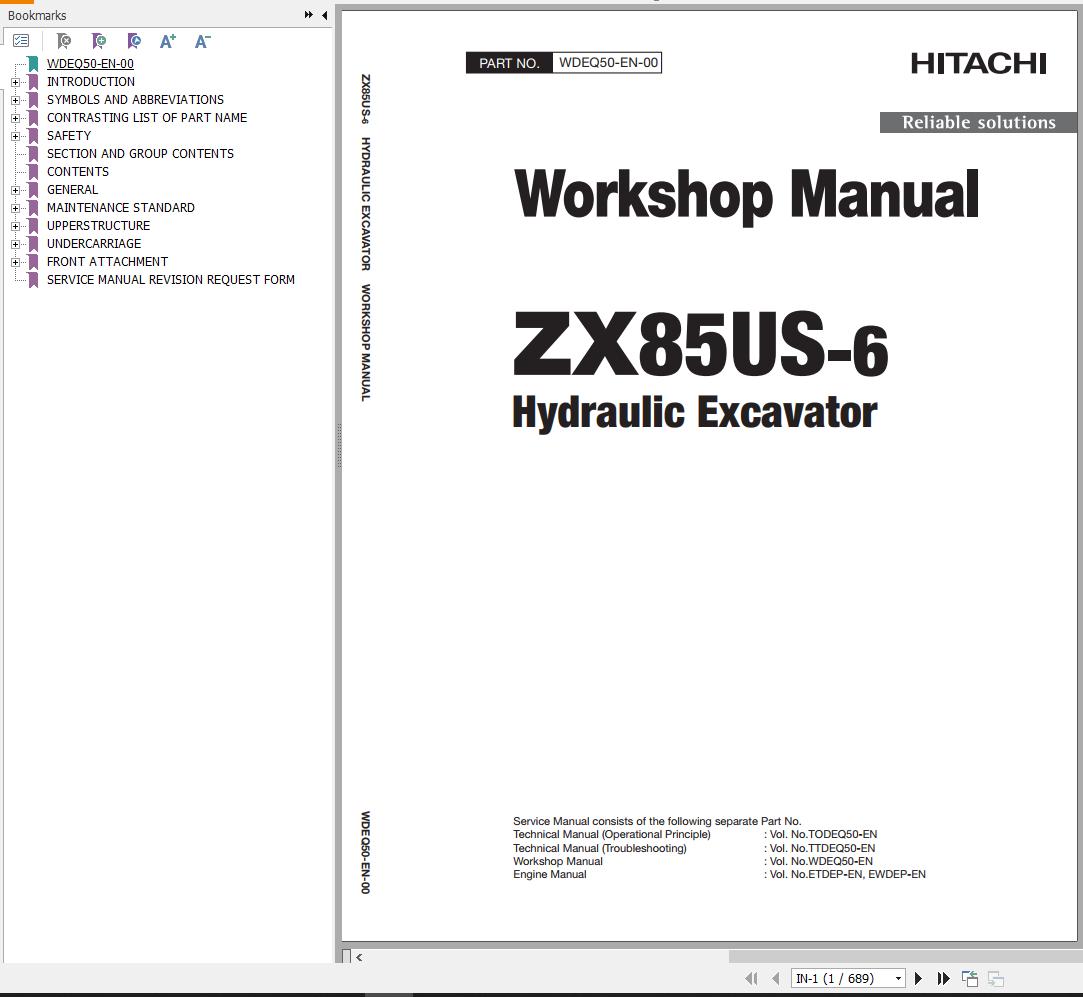Viewport: 1083px width, 997px height.
Task: Select the SAFETY bookmark label
Action: 69,135
